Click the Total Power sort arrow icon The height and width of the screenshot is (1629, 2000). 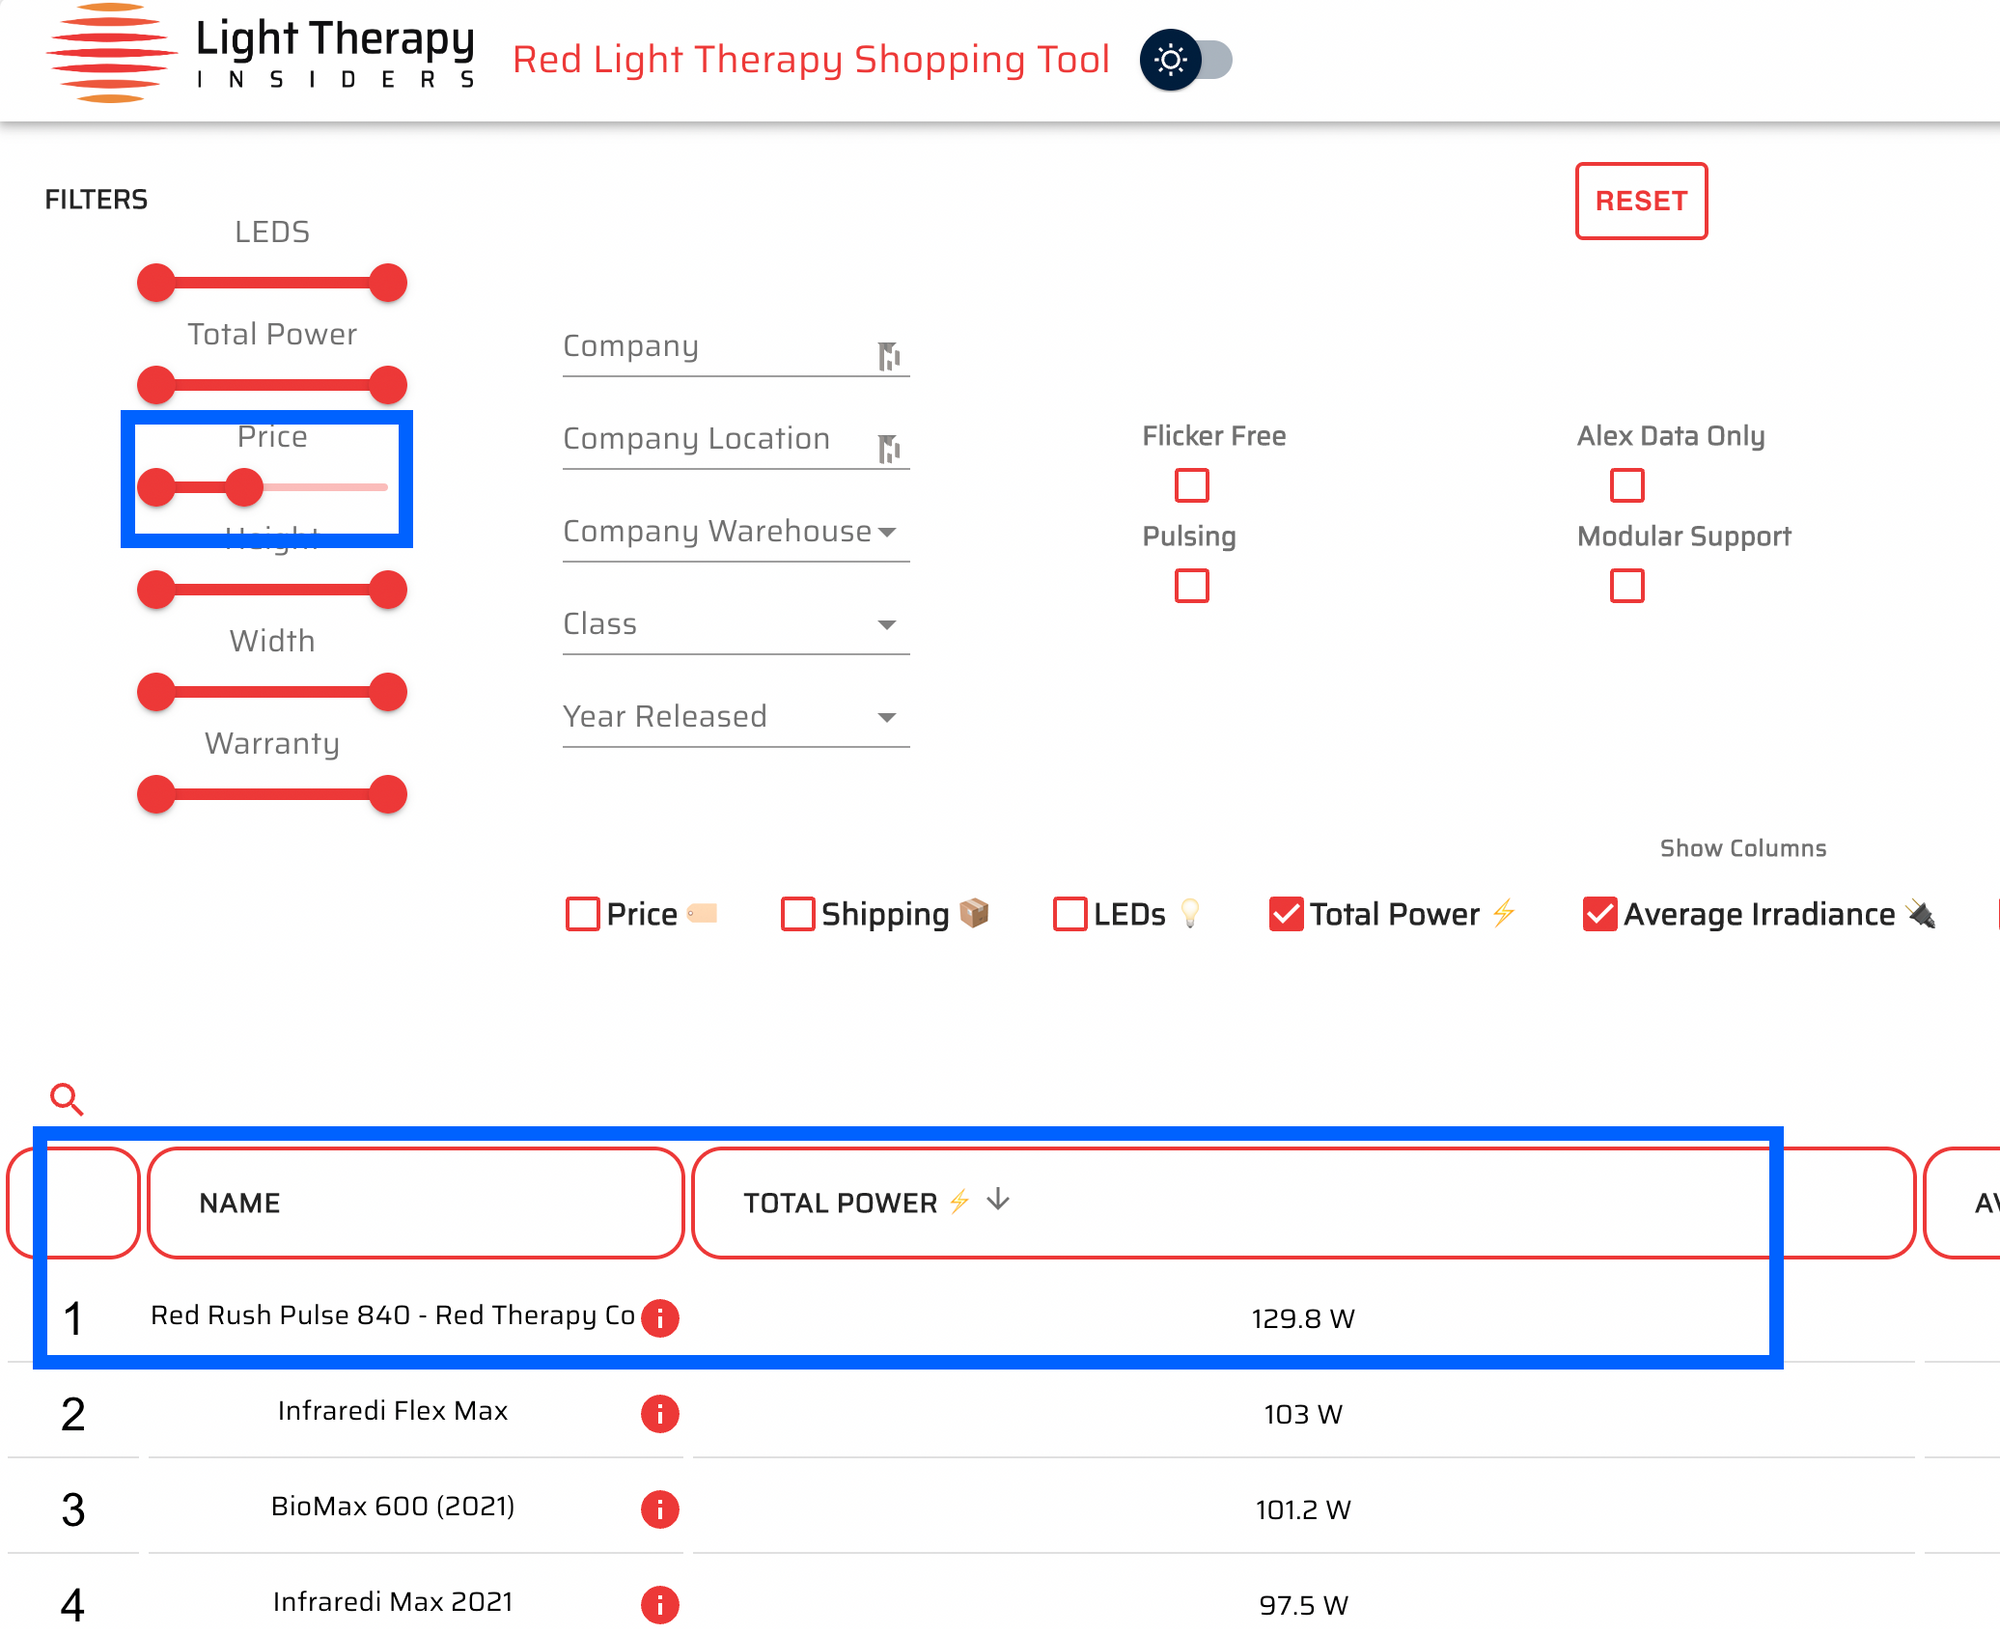(x=997, y=1200)
